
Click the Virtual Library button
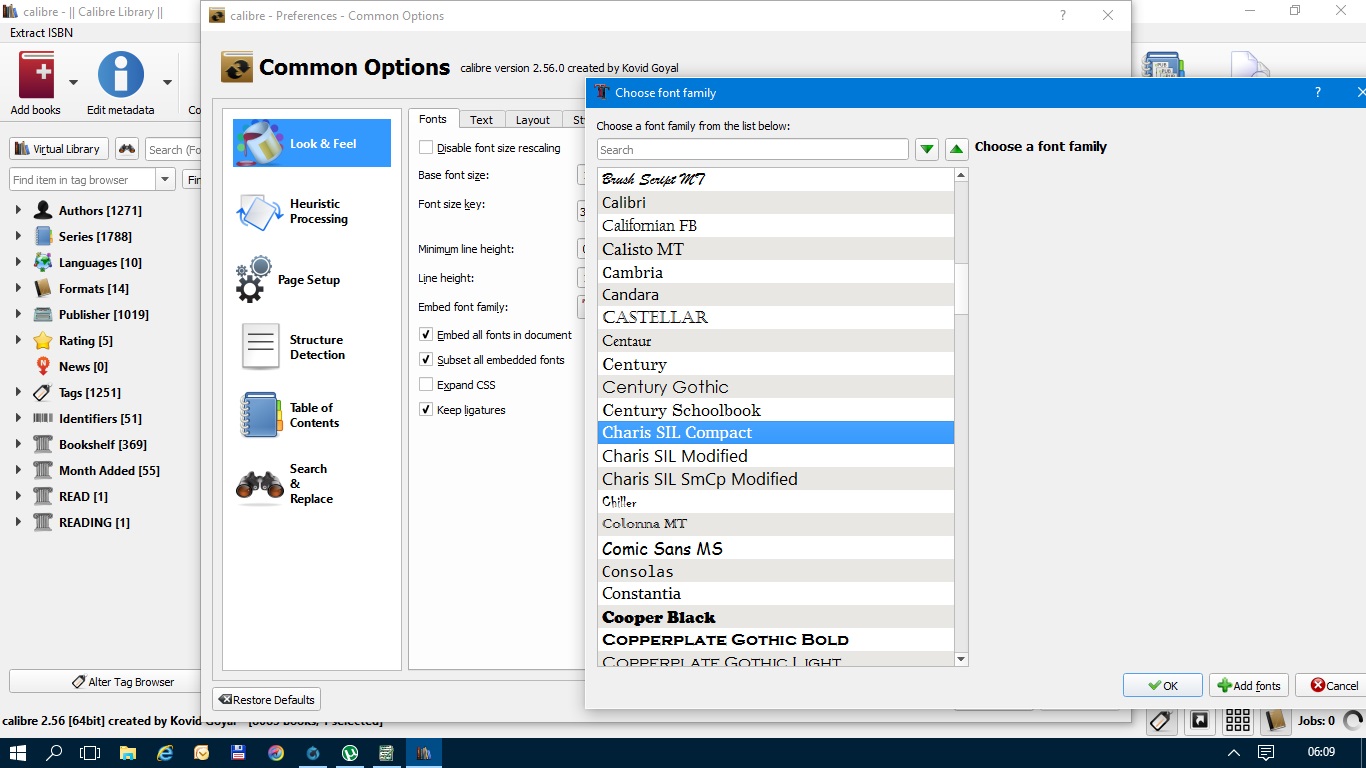pos(59,149)
